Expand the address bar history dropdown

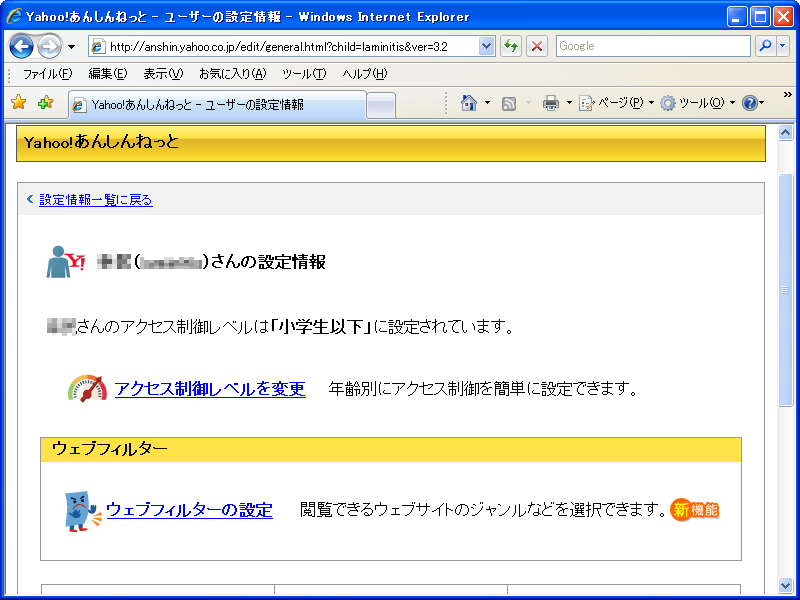(487, 46)
